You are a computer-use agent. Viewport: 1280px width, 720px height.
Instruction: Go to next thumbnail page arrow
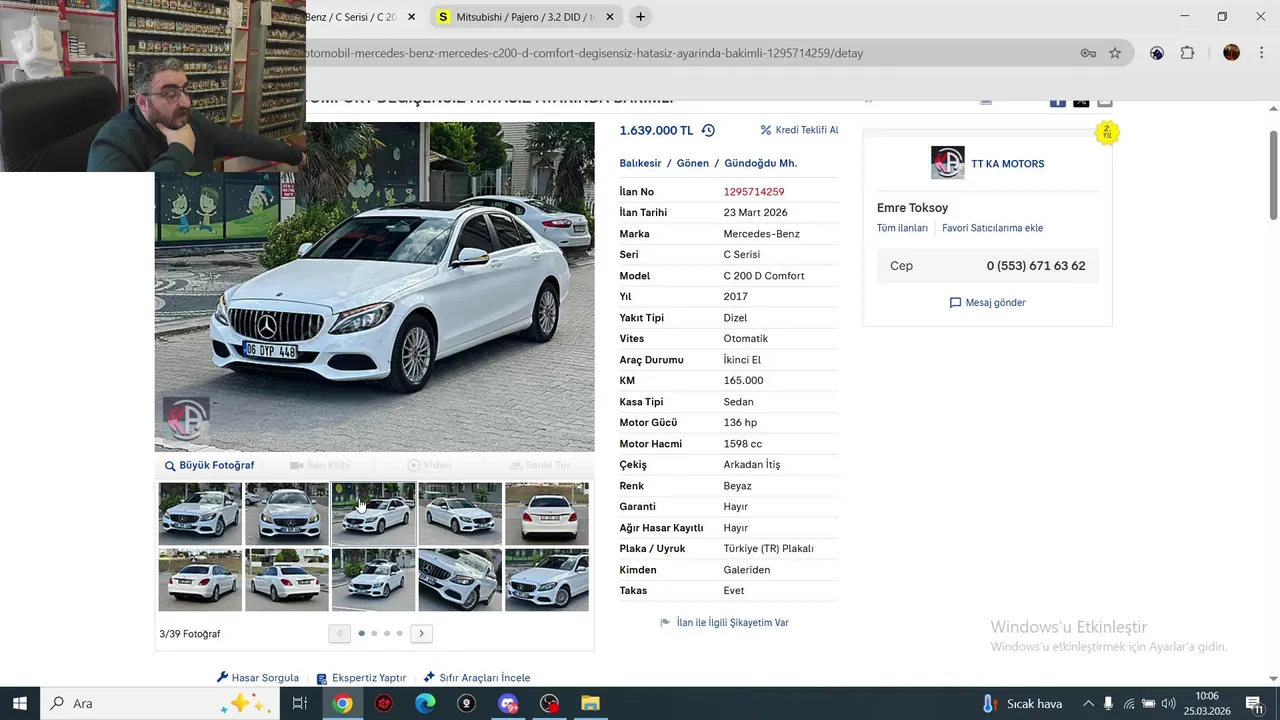point(422,633)
